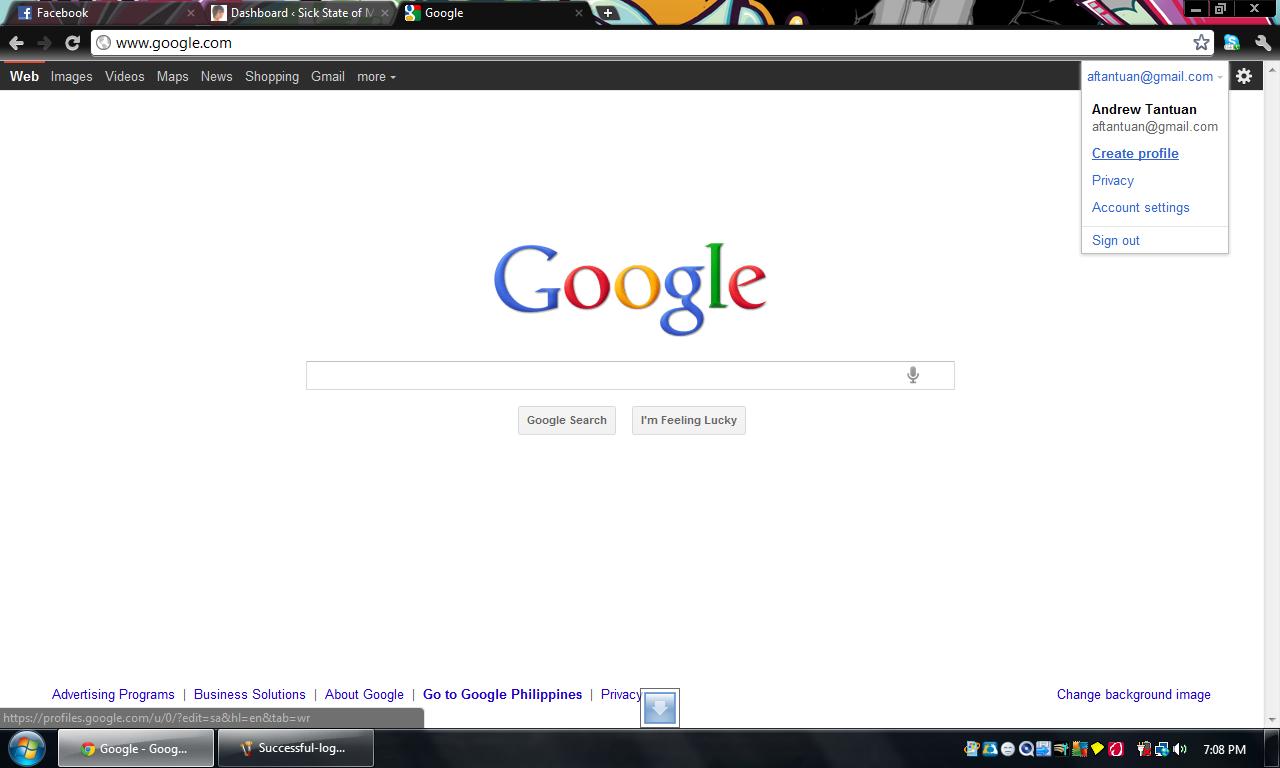Open Images in the Google top bar

coord(71,76)
